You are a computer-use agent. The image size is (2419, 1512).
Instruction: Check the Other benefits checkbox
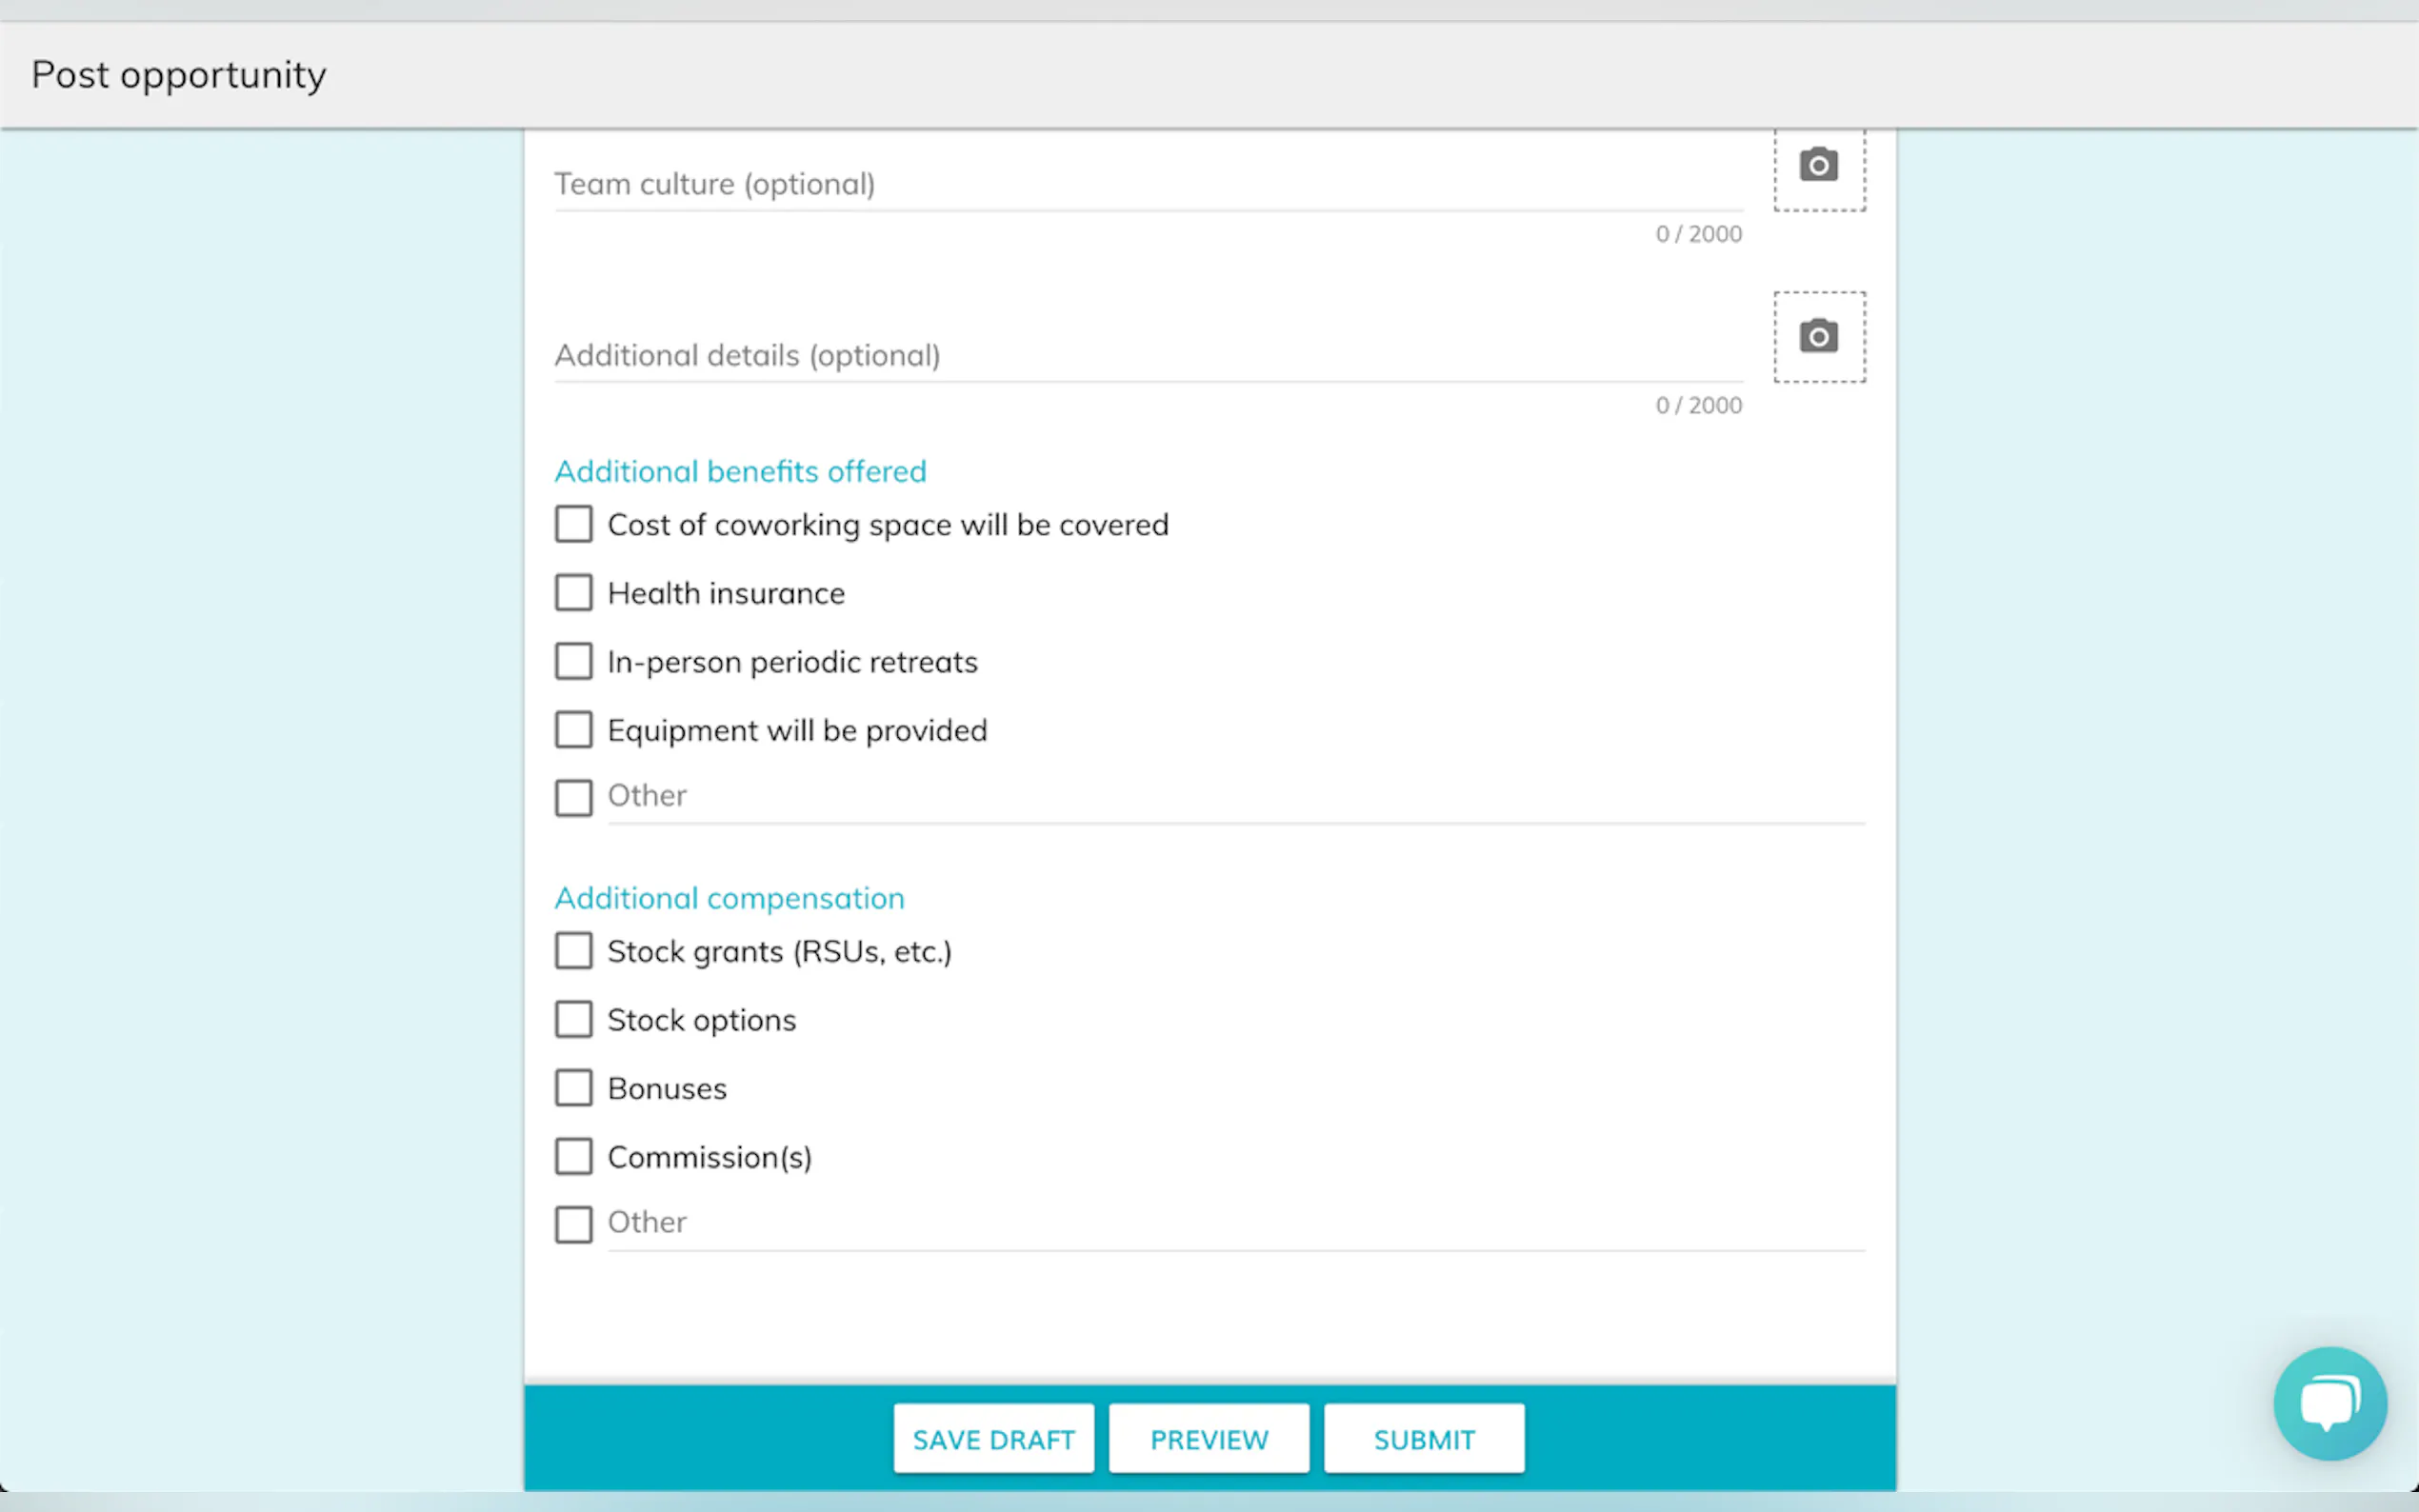[x=574, y=798]
